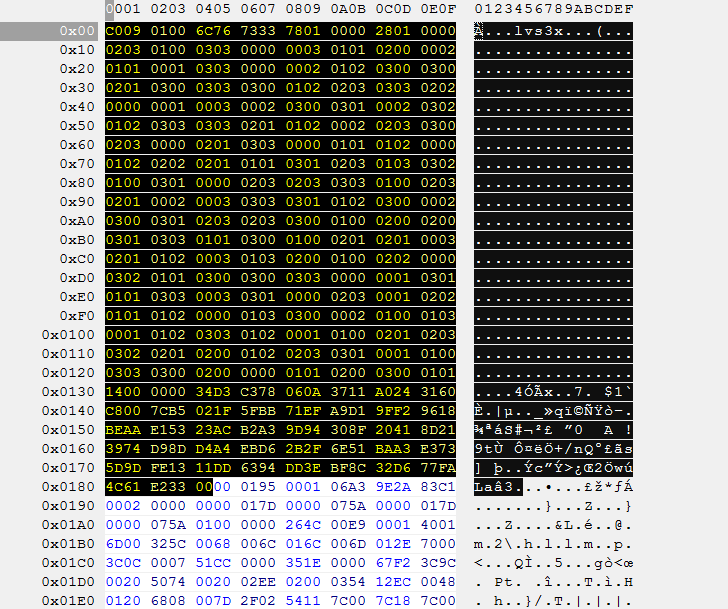
Task: Select hex word 7C18 in row 0x01E0
Action: [393, 601]
